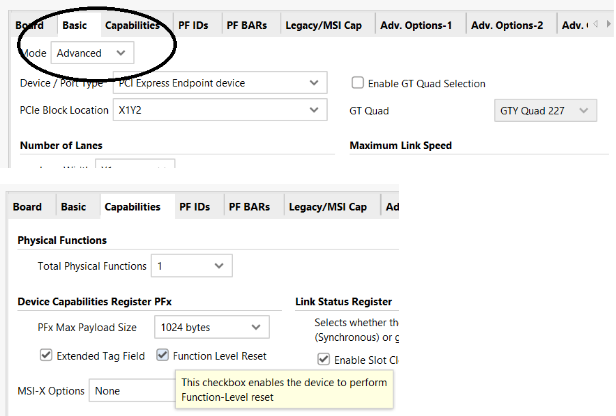Image resolution: width=616 pixels, height=416 pixels.
Task: Switch to the Adv. Options-2 tab
Action: point(506,24)
